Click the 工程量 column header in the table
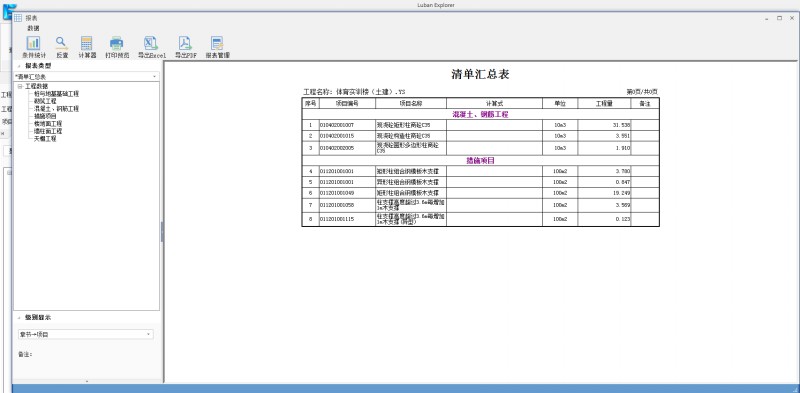 (x=604, y=103)
